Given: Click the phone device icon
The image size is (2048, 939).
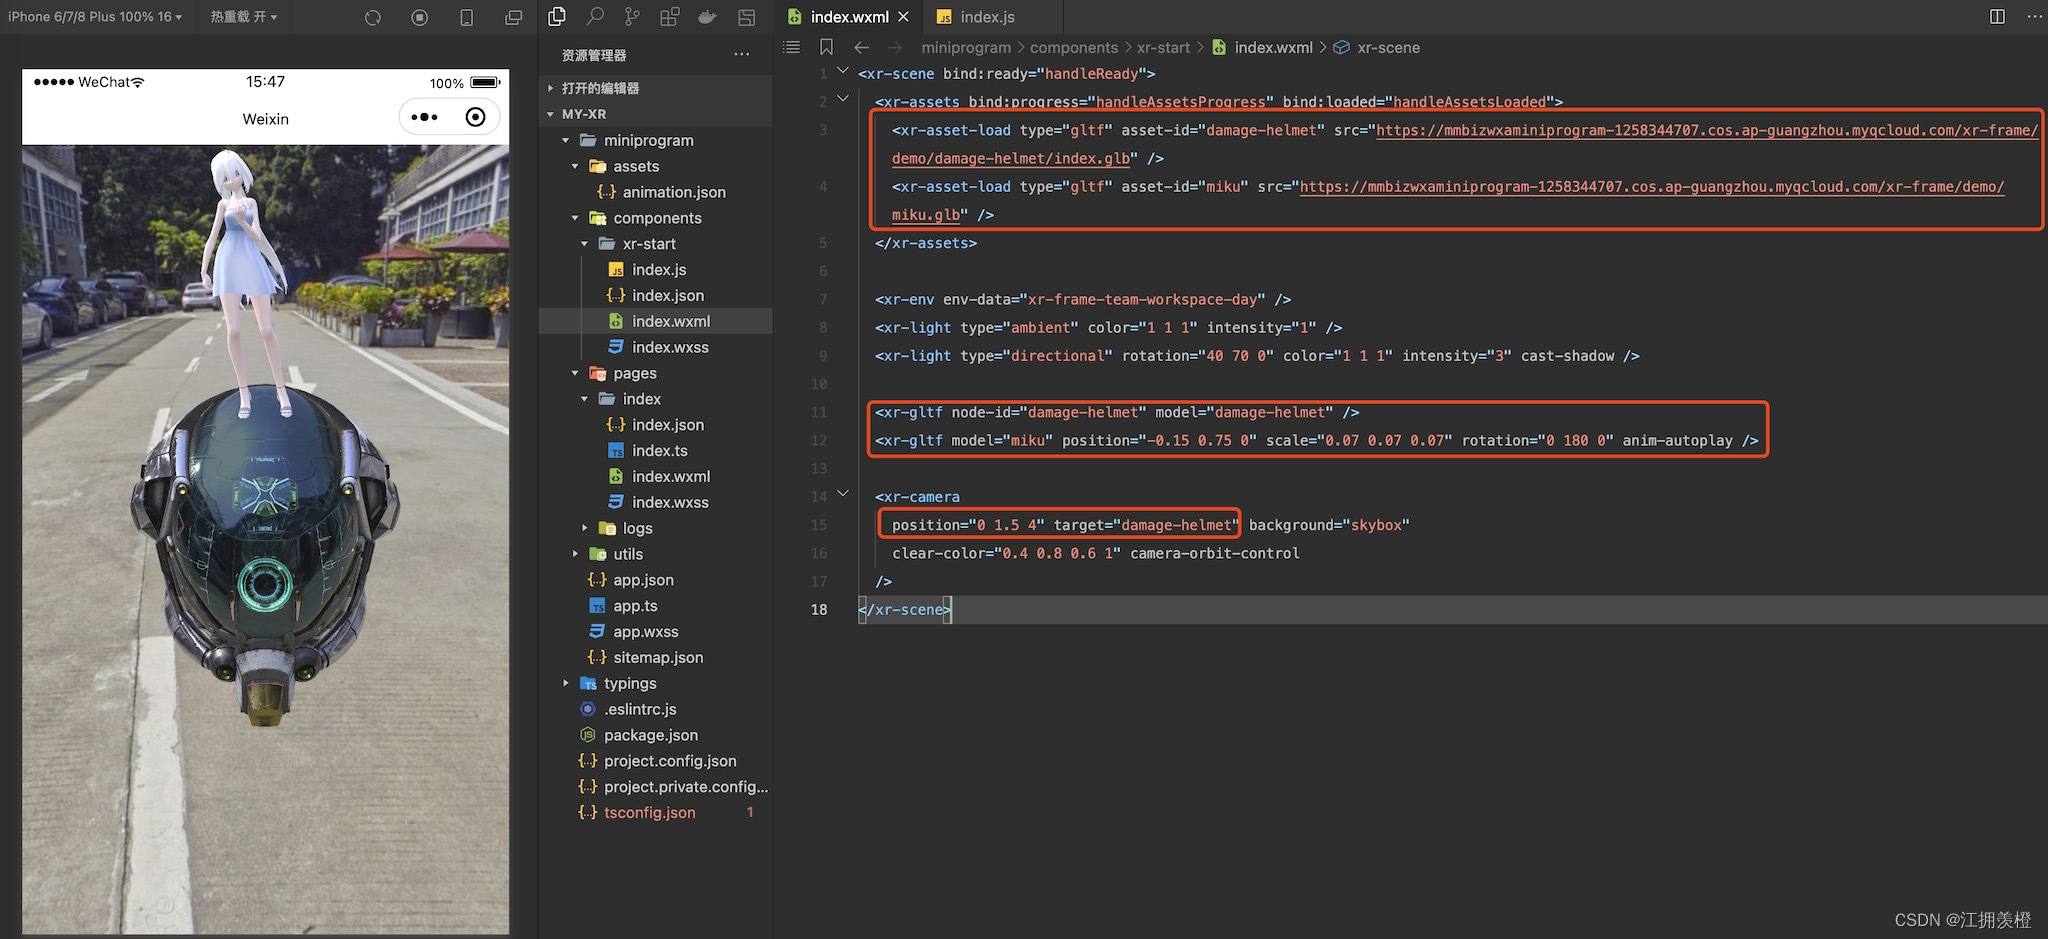Looking at the screenshot, I should click(466, 17).
